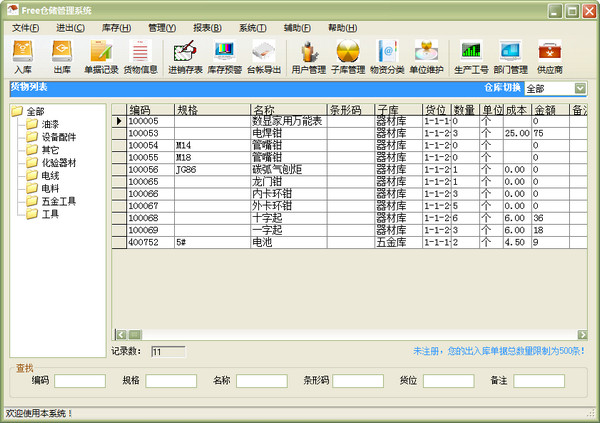
Task: Click the 十字起 name cell
Action: (289, 218)
